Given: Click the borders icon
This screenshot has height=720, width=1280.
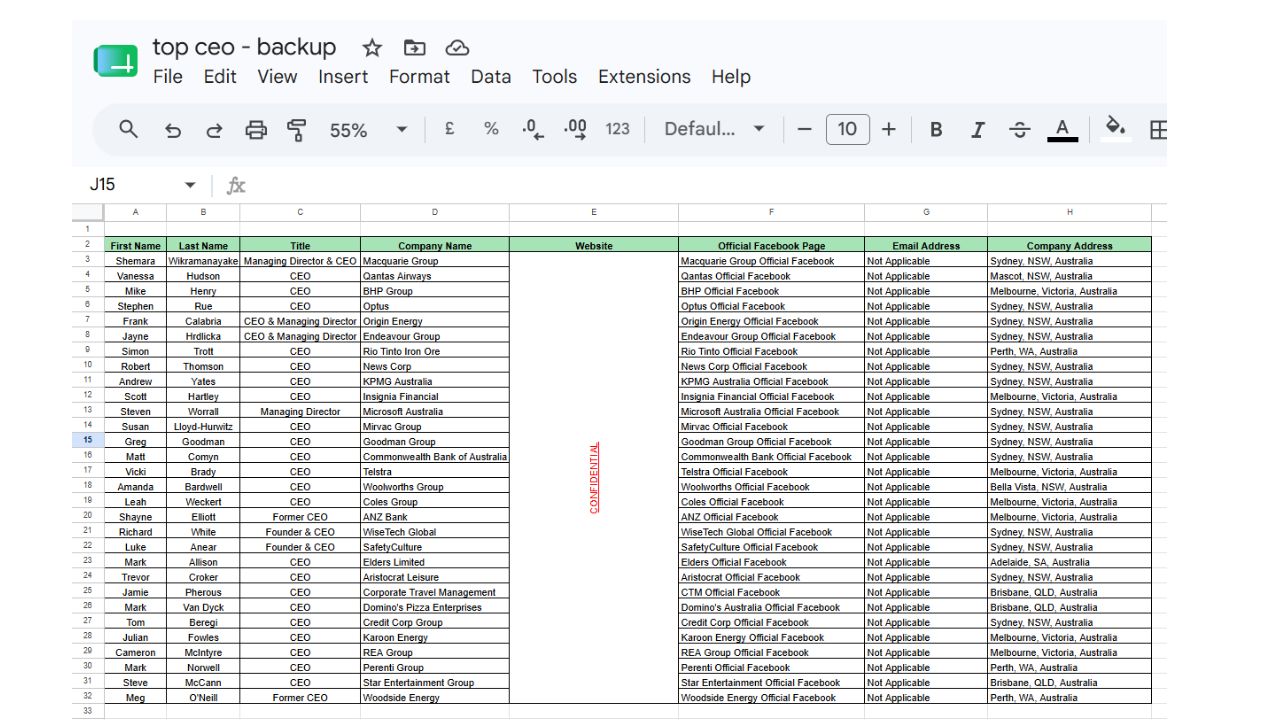Looking at the screenshot, I should (1158, 130).
